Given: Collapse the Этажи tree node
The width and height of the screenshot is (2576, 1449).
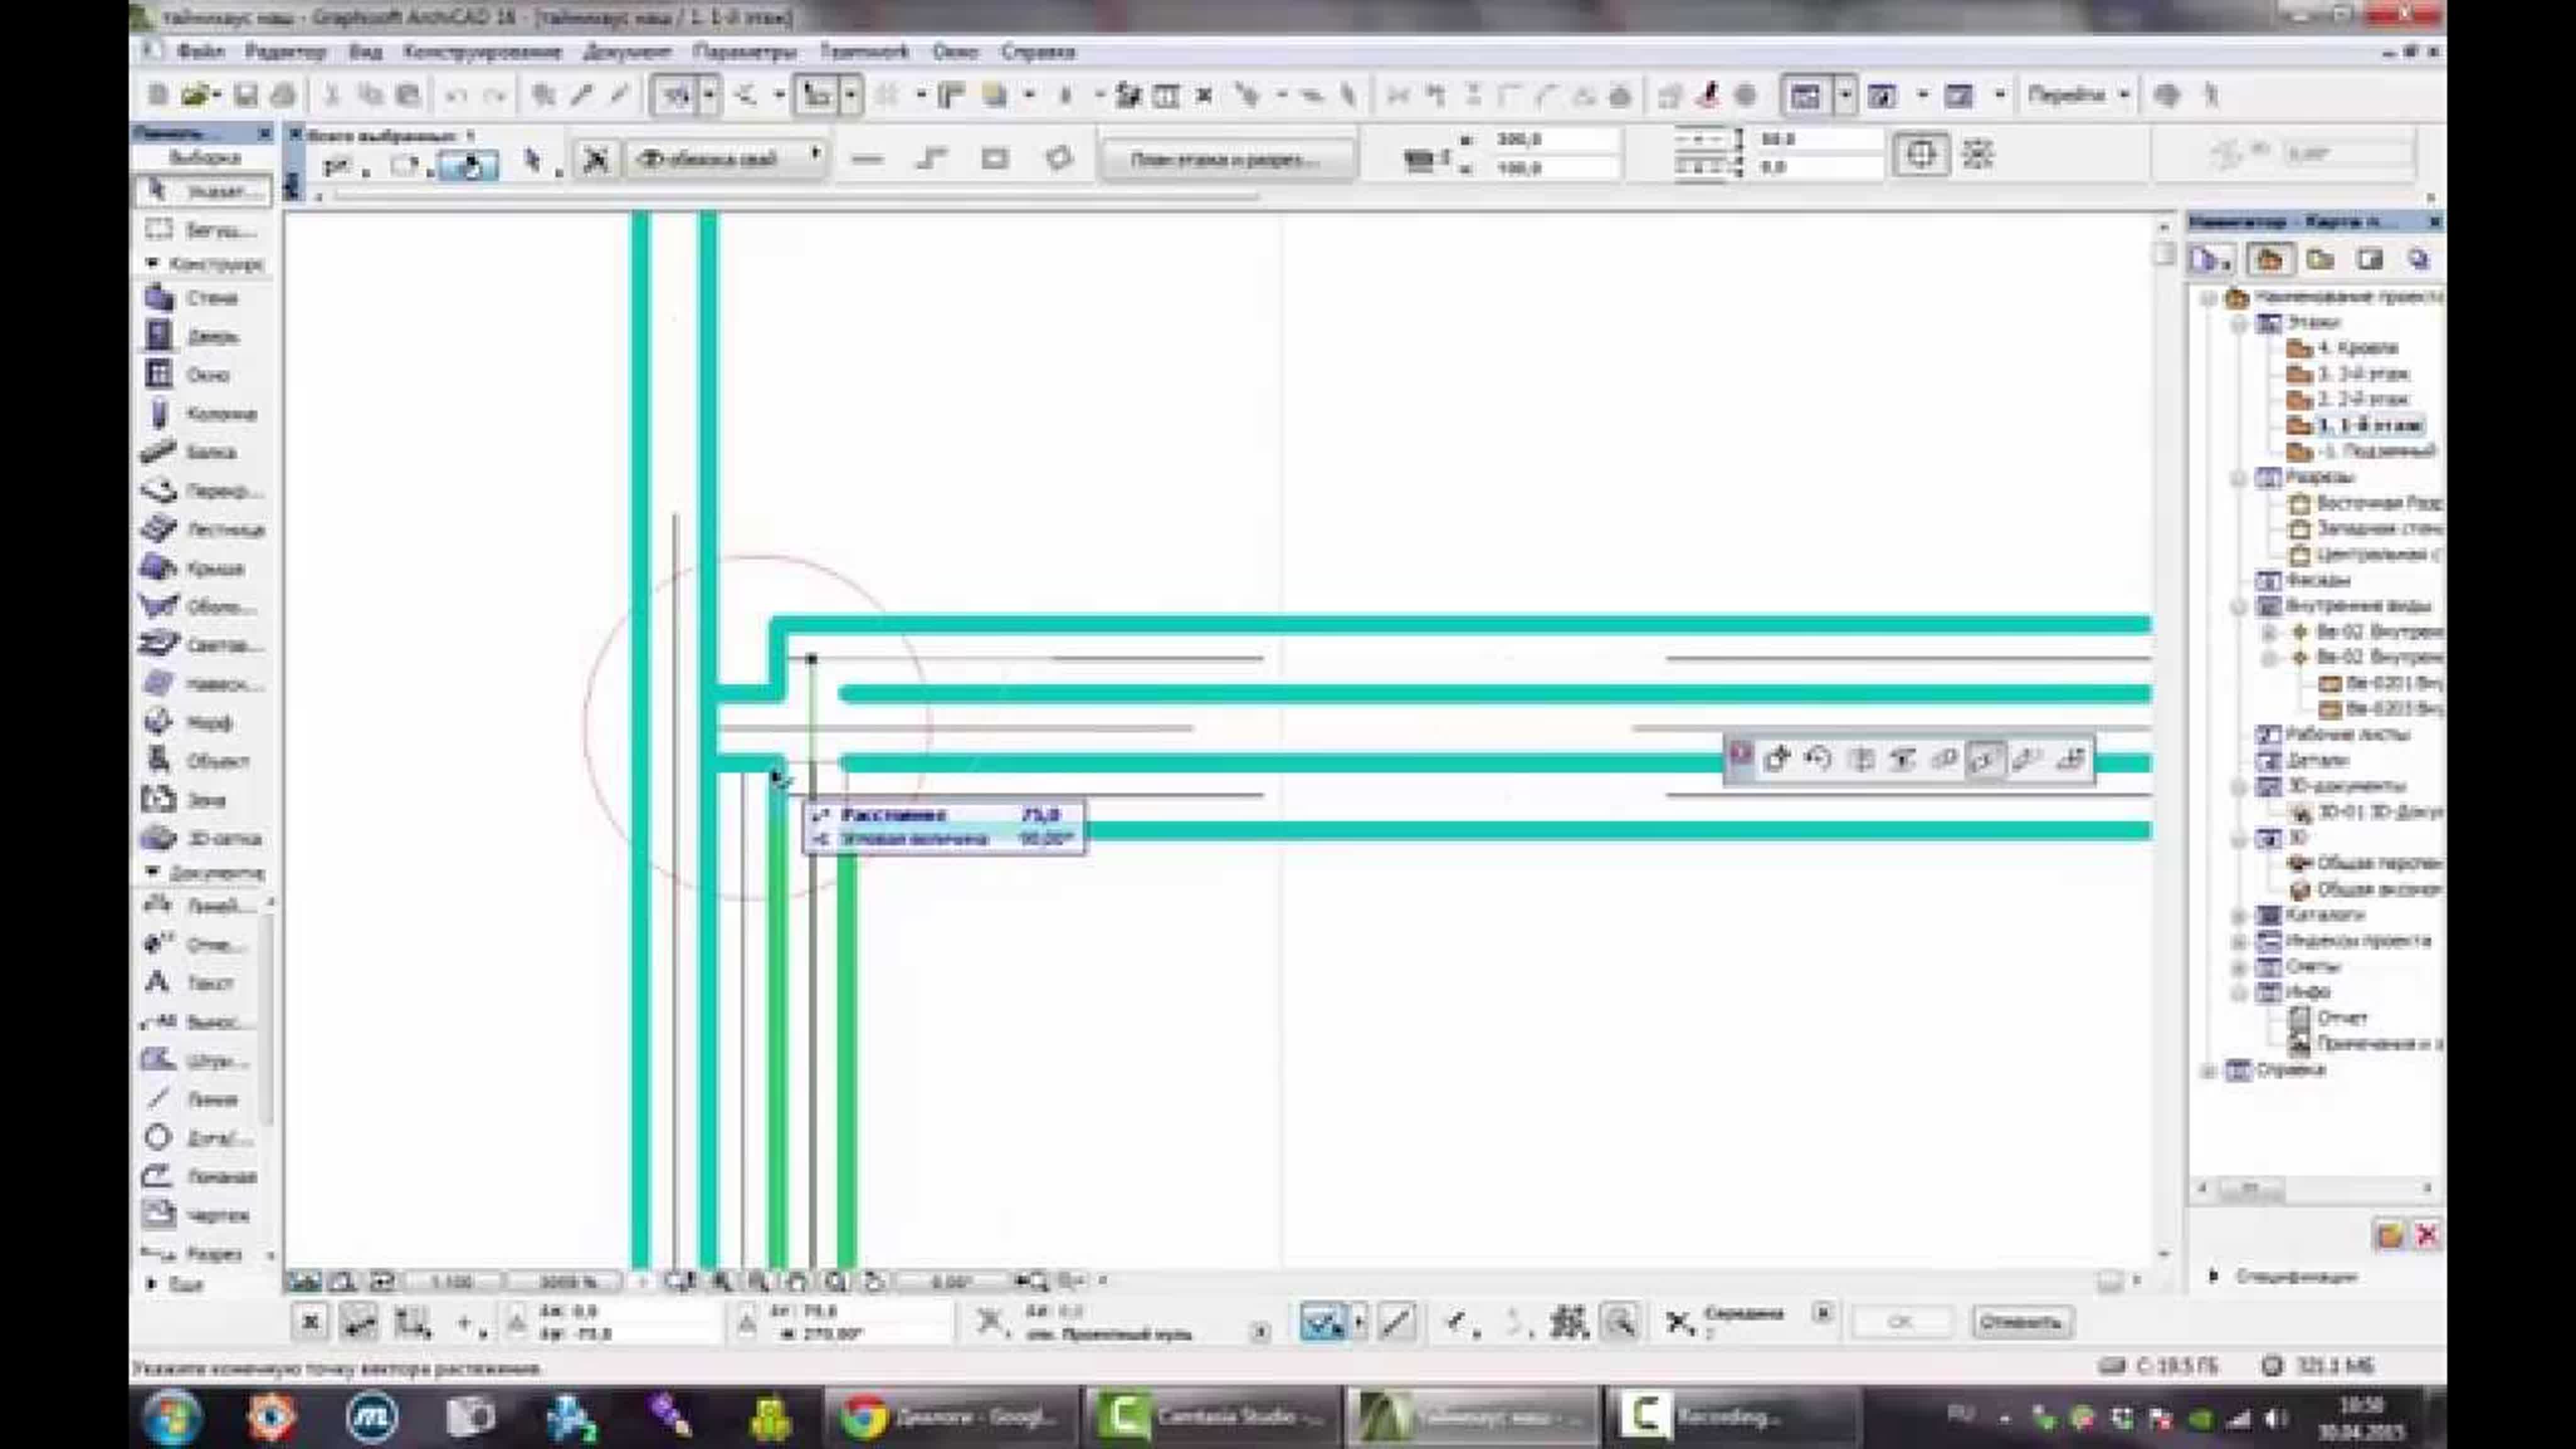Looking at the screenshot, I should pyautogui.click(x=2240, y=324).
